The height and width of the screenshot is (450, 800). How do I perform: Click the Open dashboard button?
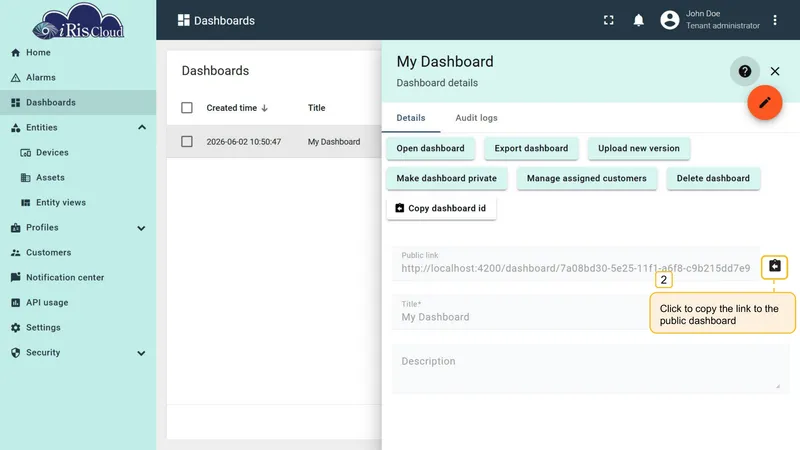click(431, 148)
